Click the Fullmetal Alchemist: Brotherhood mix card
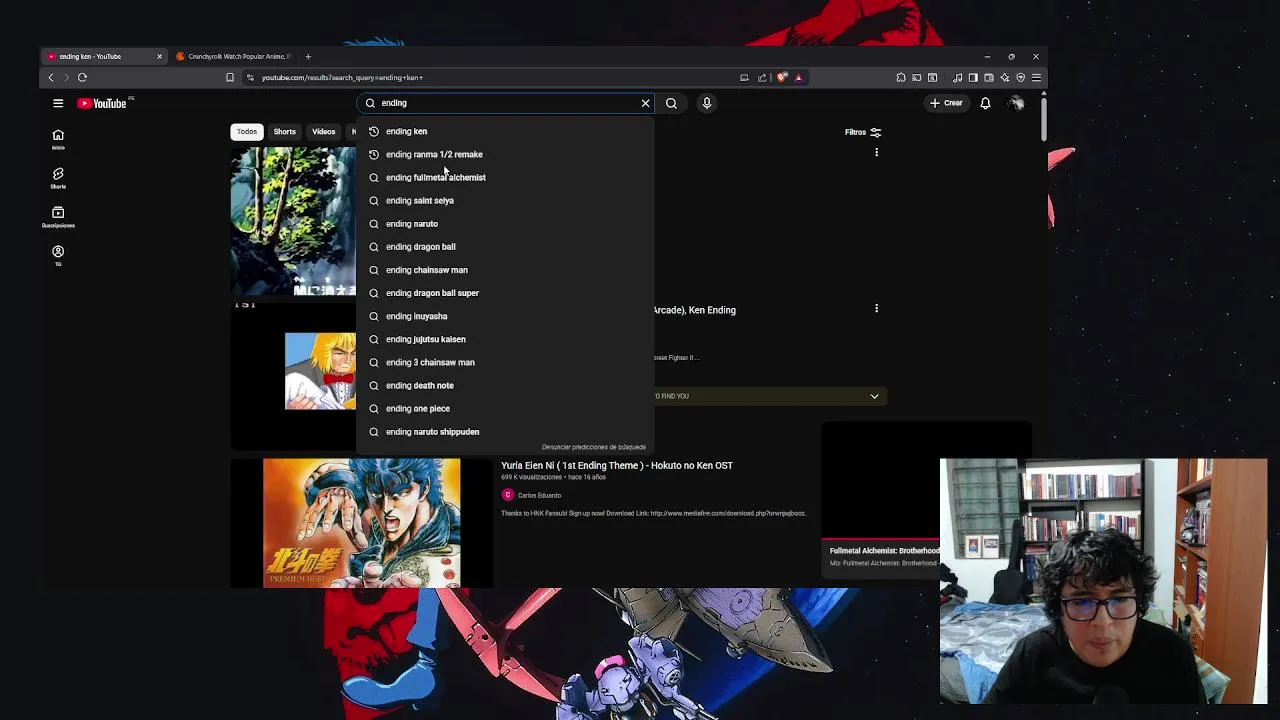1280x720 pixels. pos(884,556)
